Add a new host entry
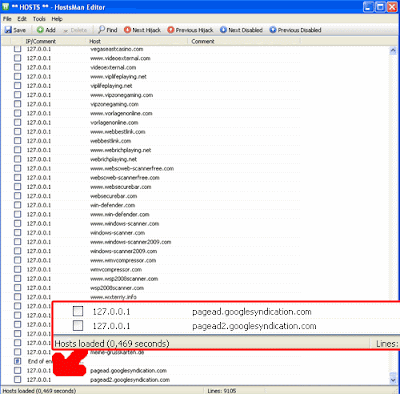 click(46, 30)
